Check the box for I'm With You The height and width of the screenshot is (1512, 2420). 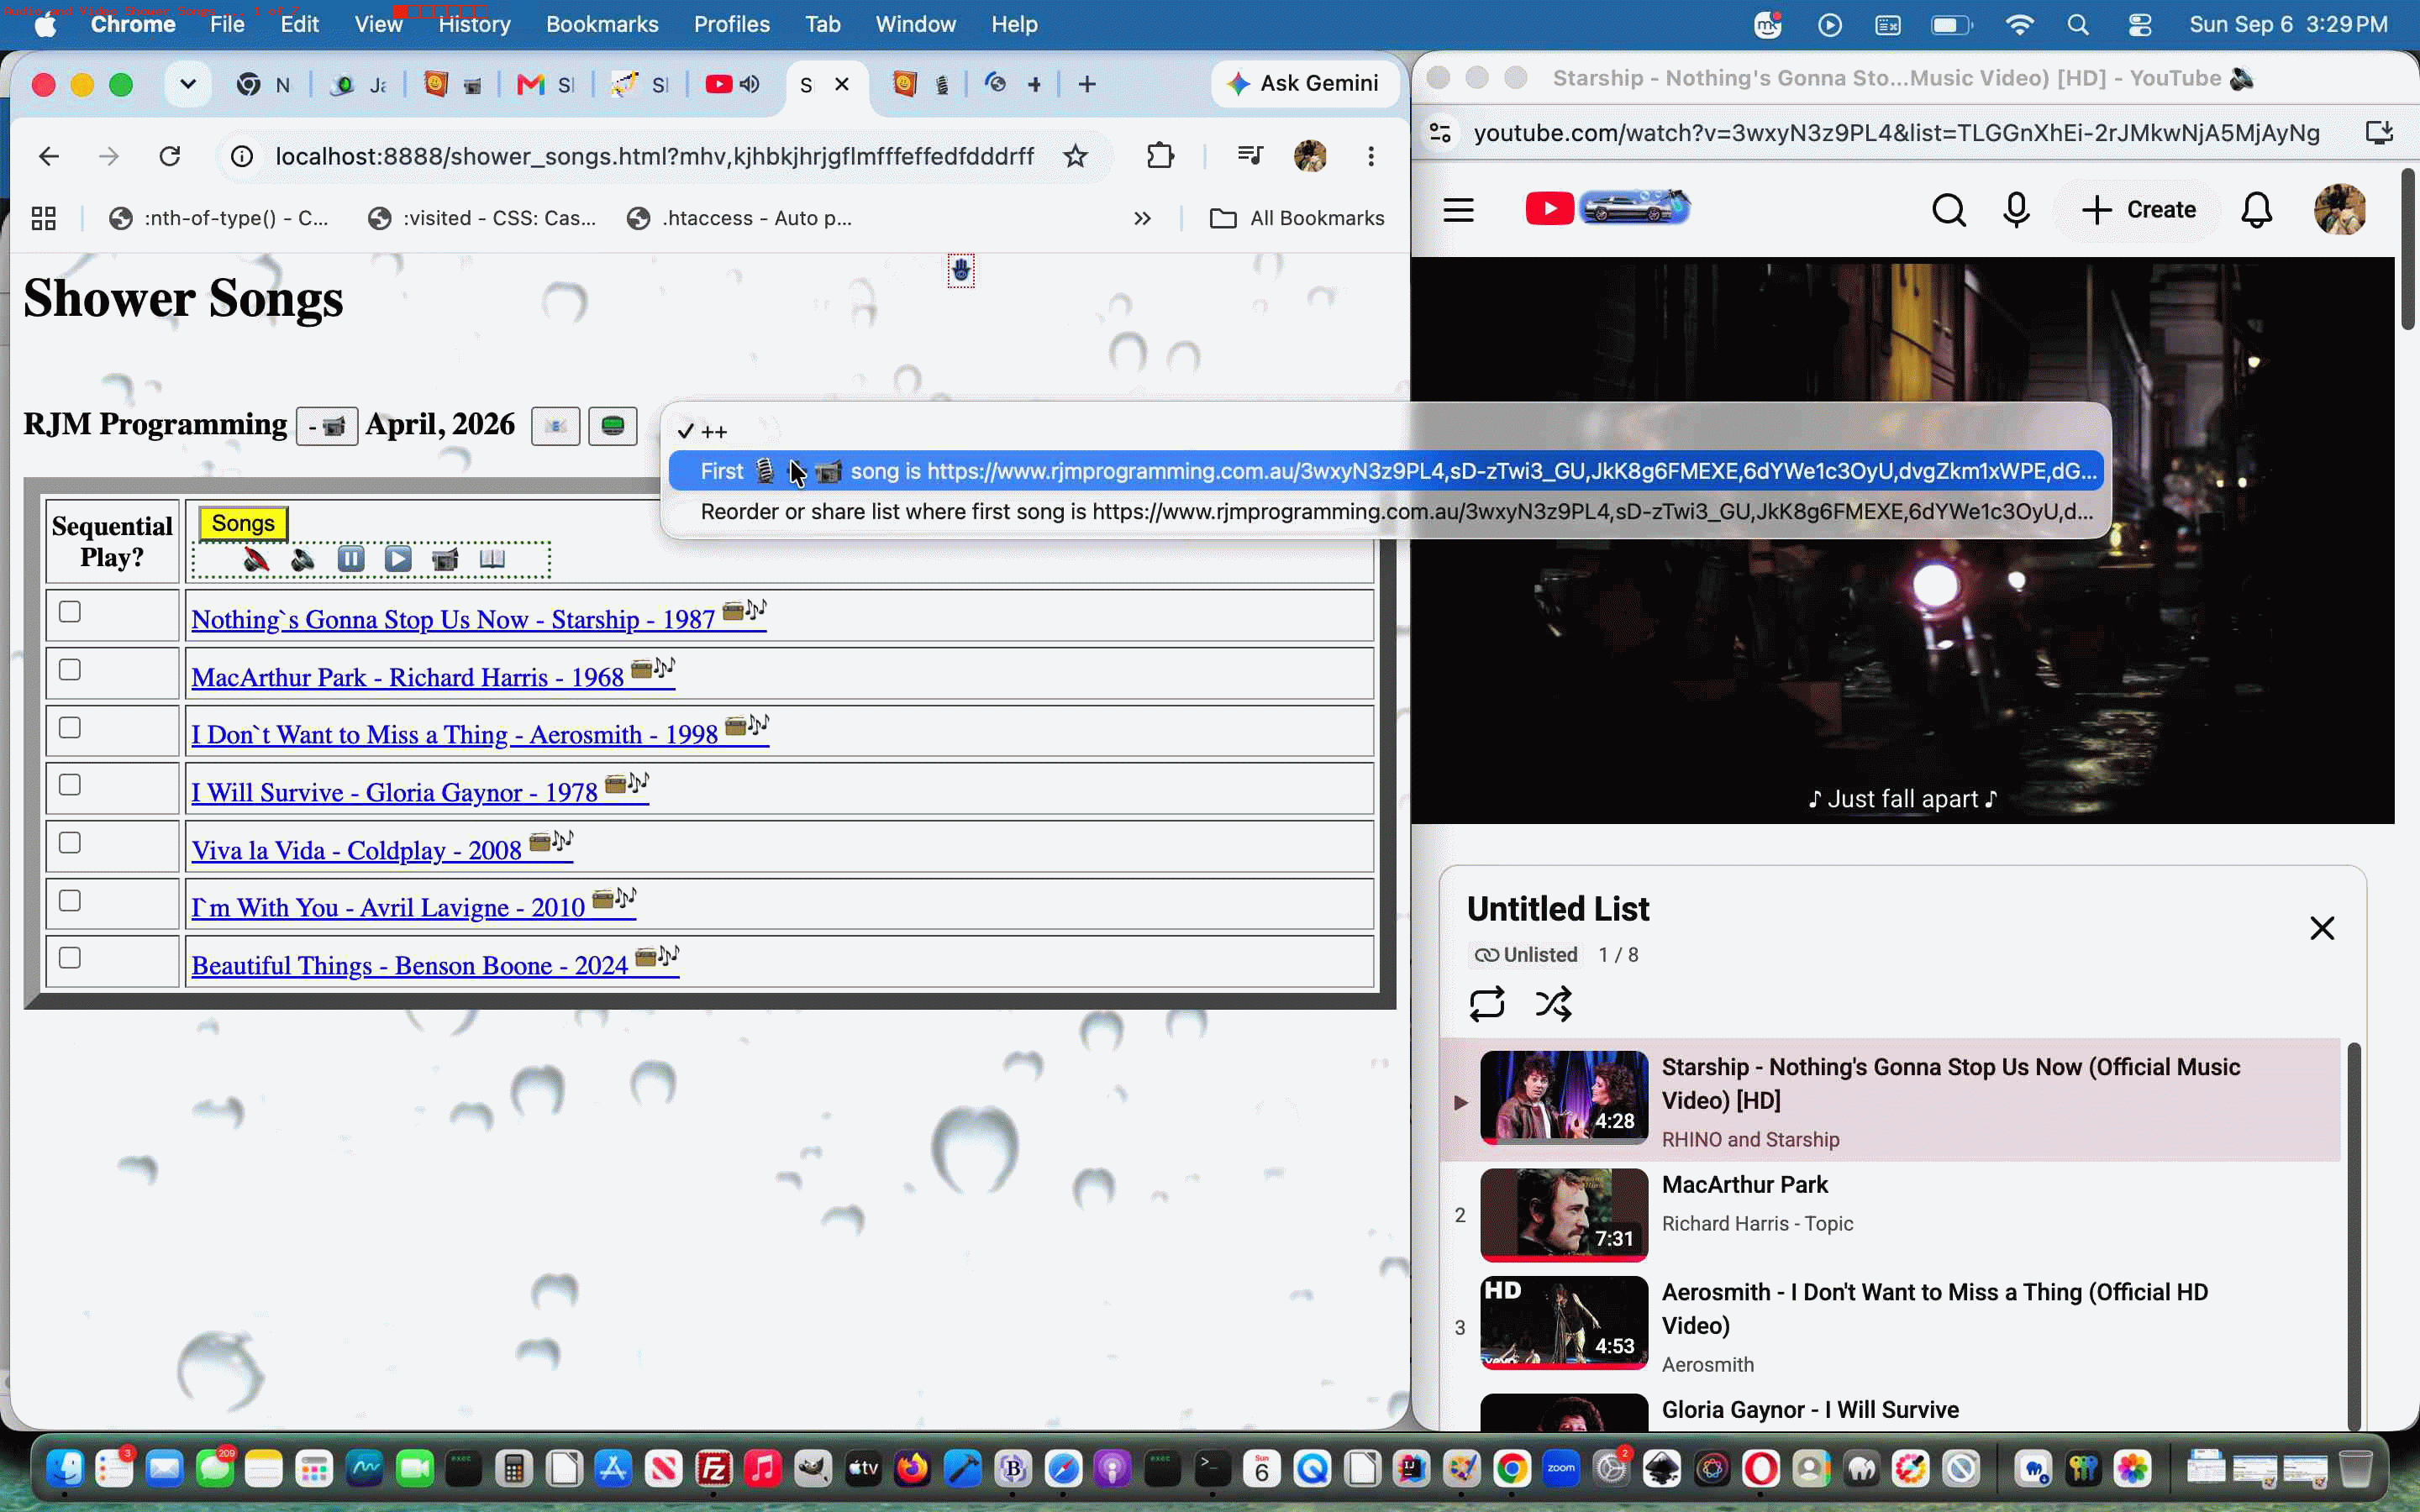pyautogui.click(x=69, y=900)
